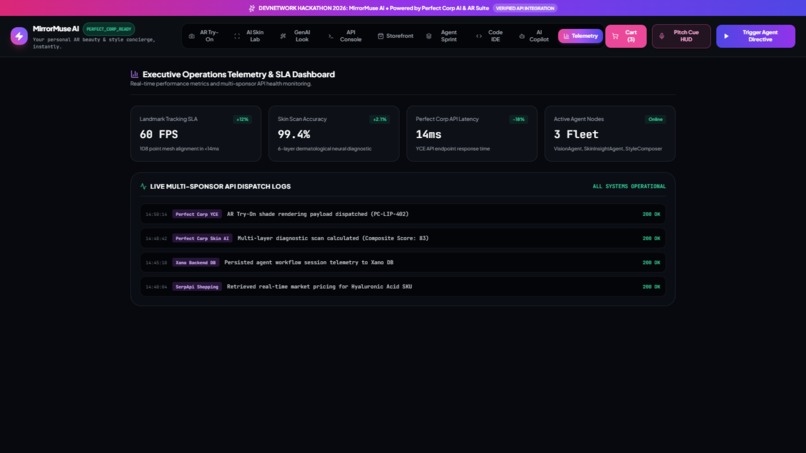Click the Xano Backend DB log tag
Viewport: 806px width, 453px height.
pos(195,262)
